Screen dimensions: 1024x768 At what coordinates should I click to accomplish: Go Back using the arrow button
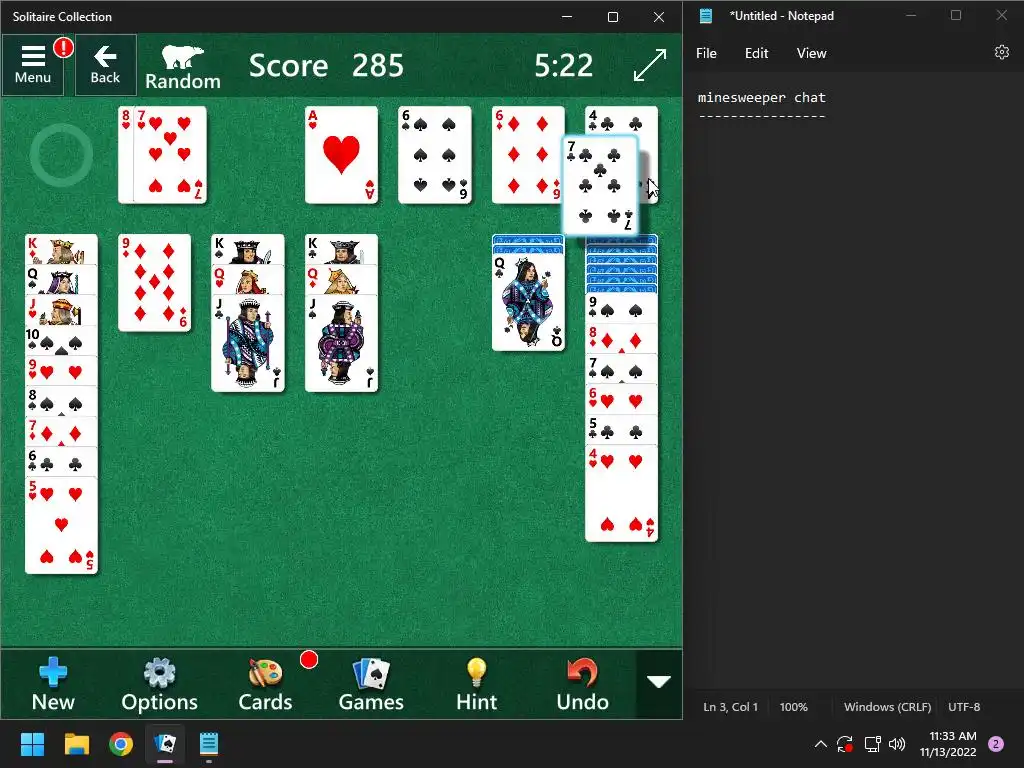coord(105,65)
